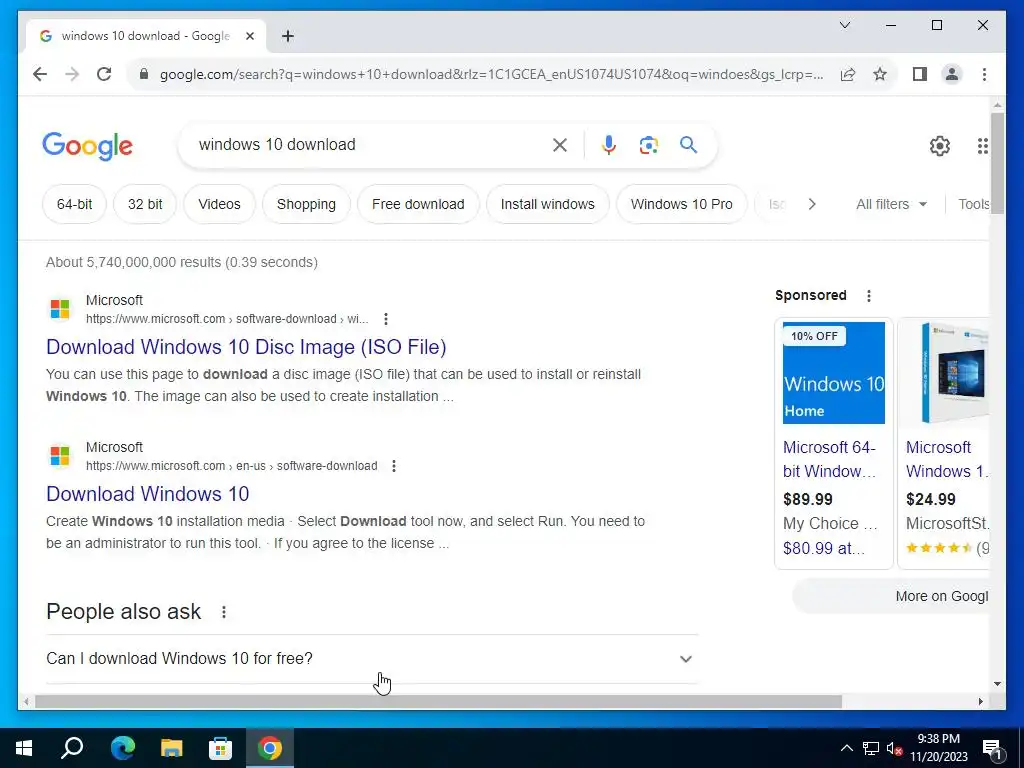Screen dimensions: 1024x768
Task: Submit the search with the magnifier icon
Action: [688, 145]
